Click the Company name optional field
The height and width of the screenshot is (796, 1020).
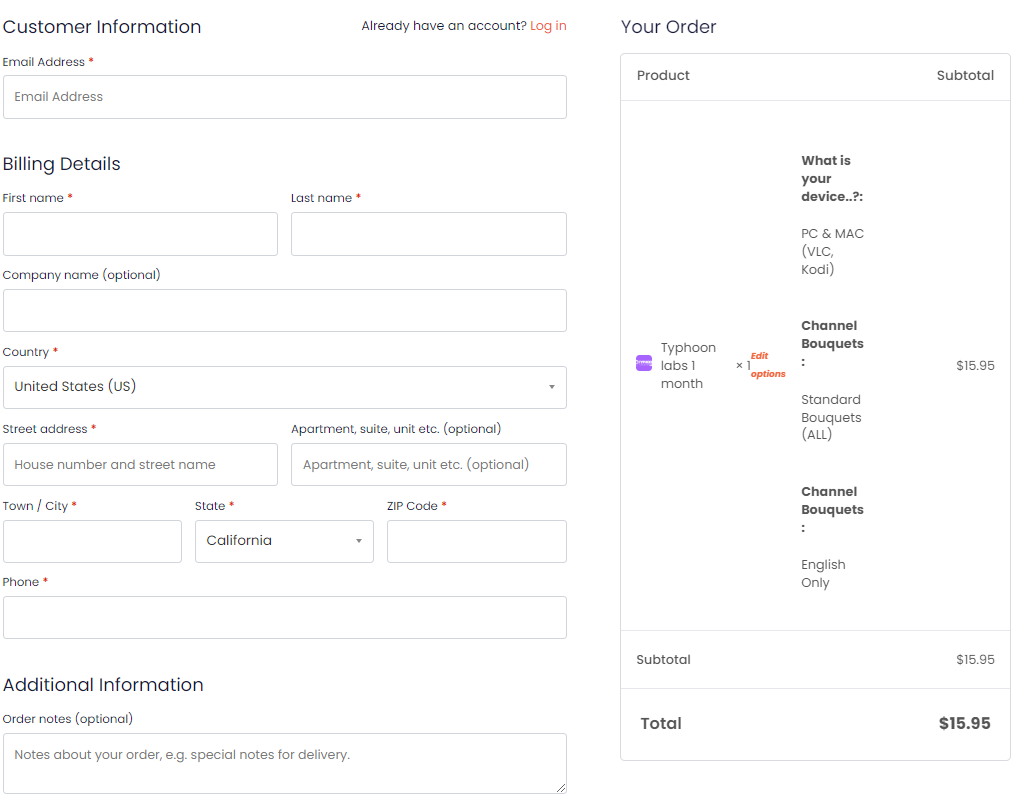284,311
